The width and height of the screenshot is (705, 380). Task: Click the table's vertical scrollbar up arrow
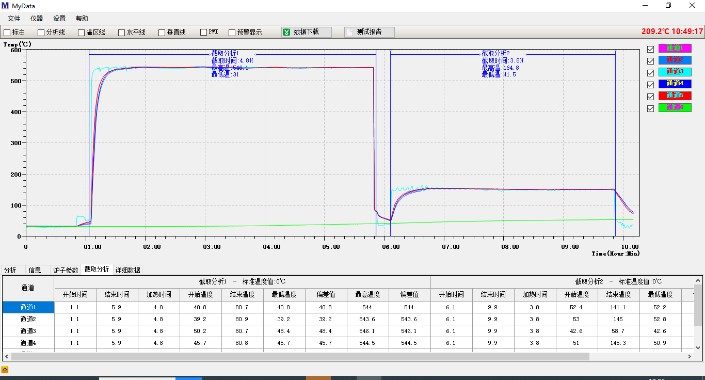[698, 281]
